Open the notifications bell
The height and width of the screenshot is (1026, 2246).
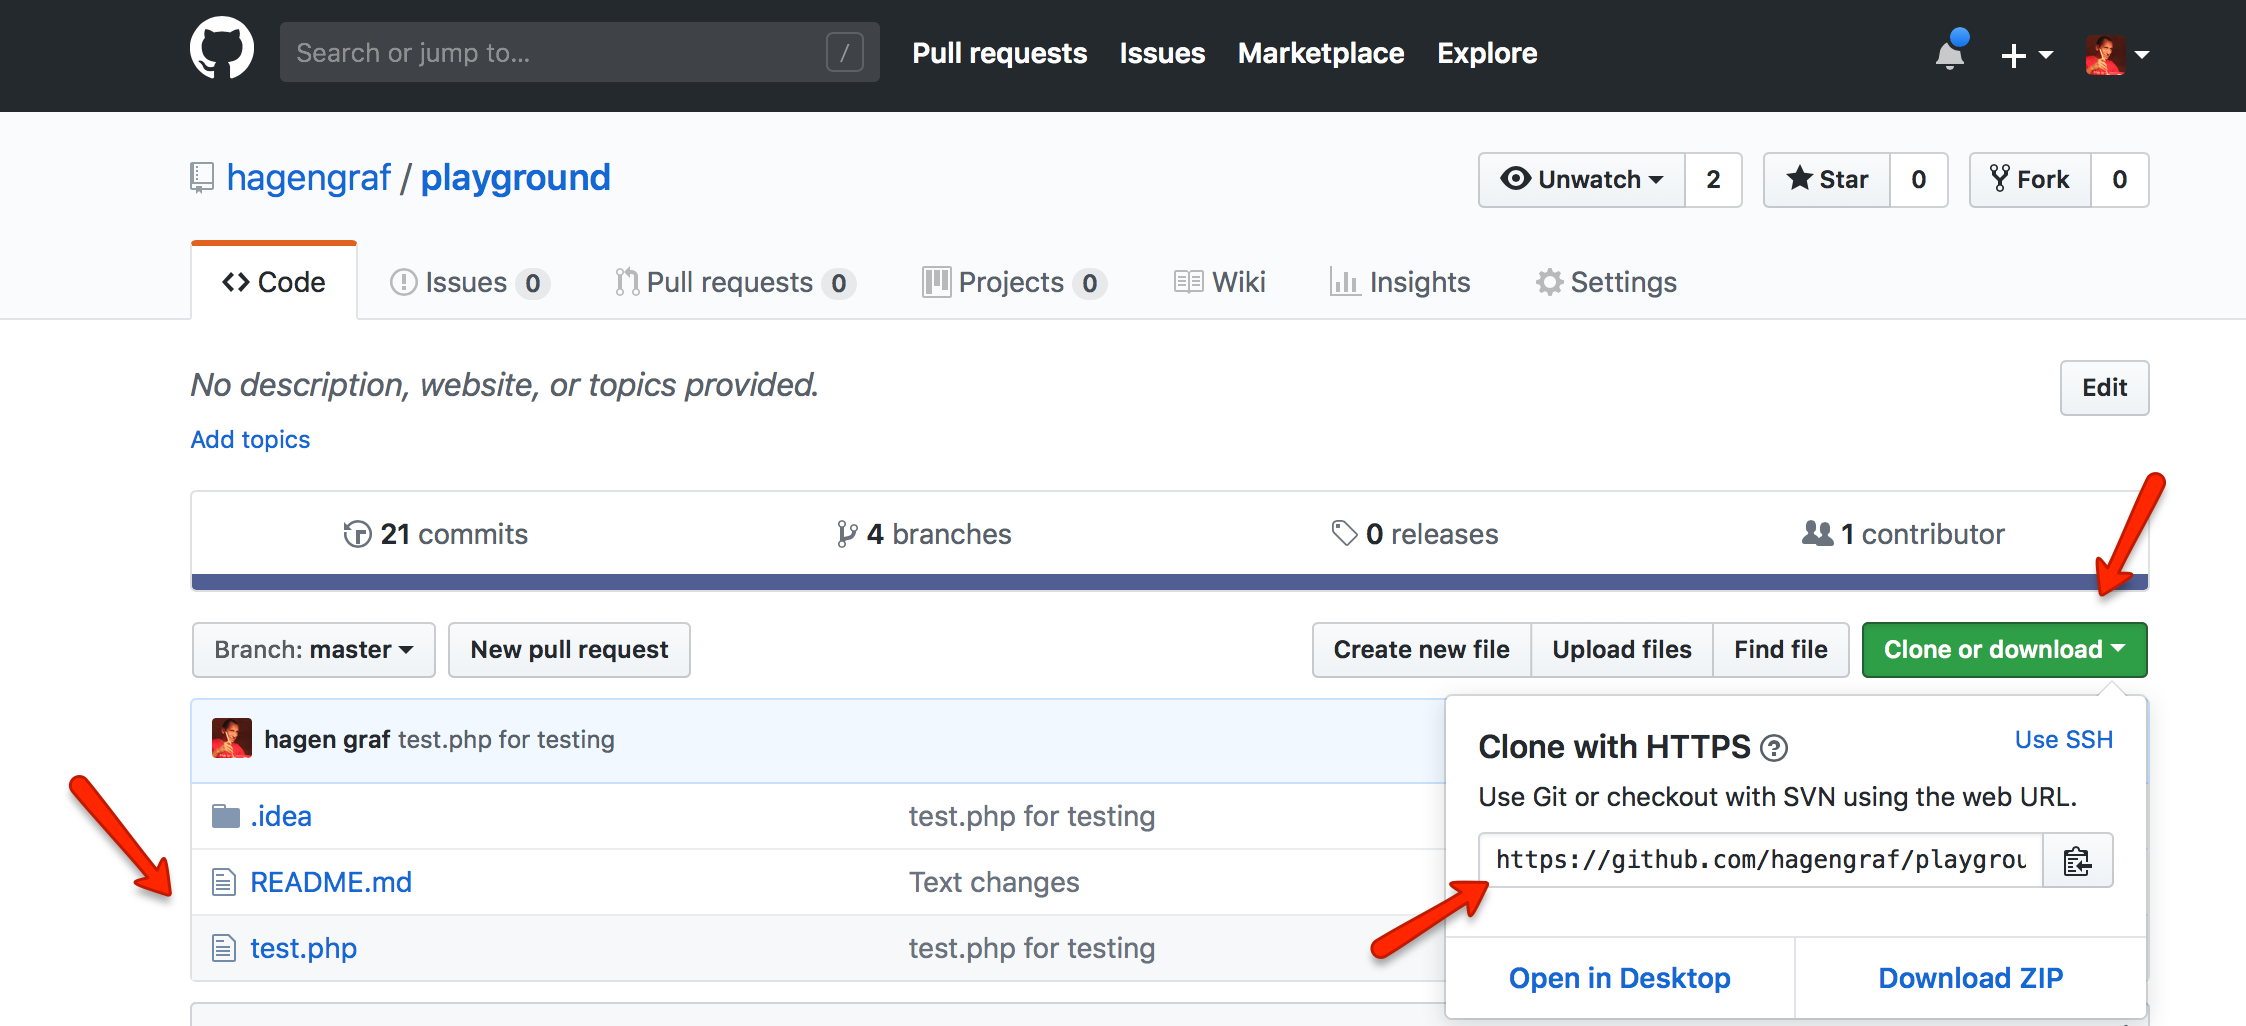(1950, 52)
